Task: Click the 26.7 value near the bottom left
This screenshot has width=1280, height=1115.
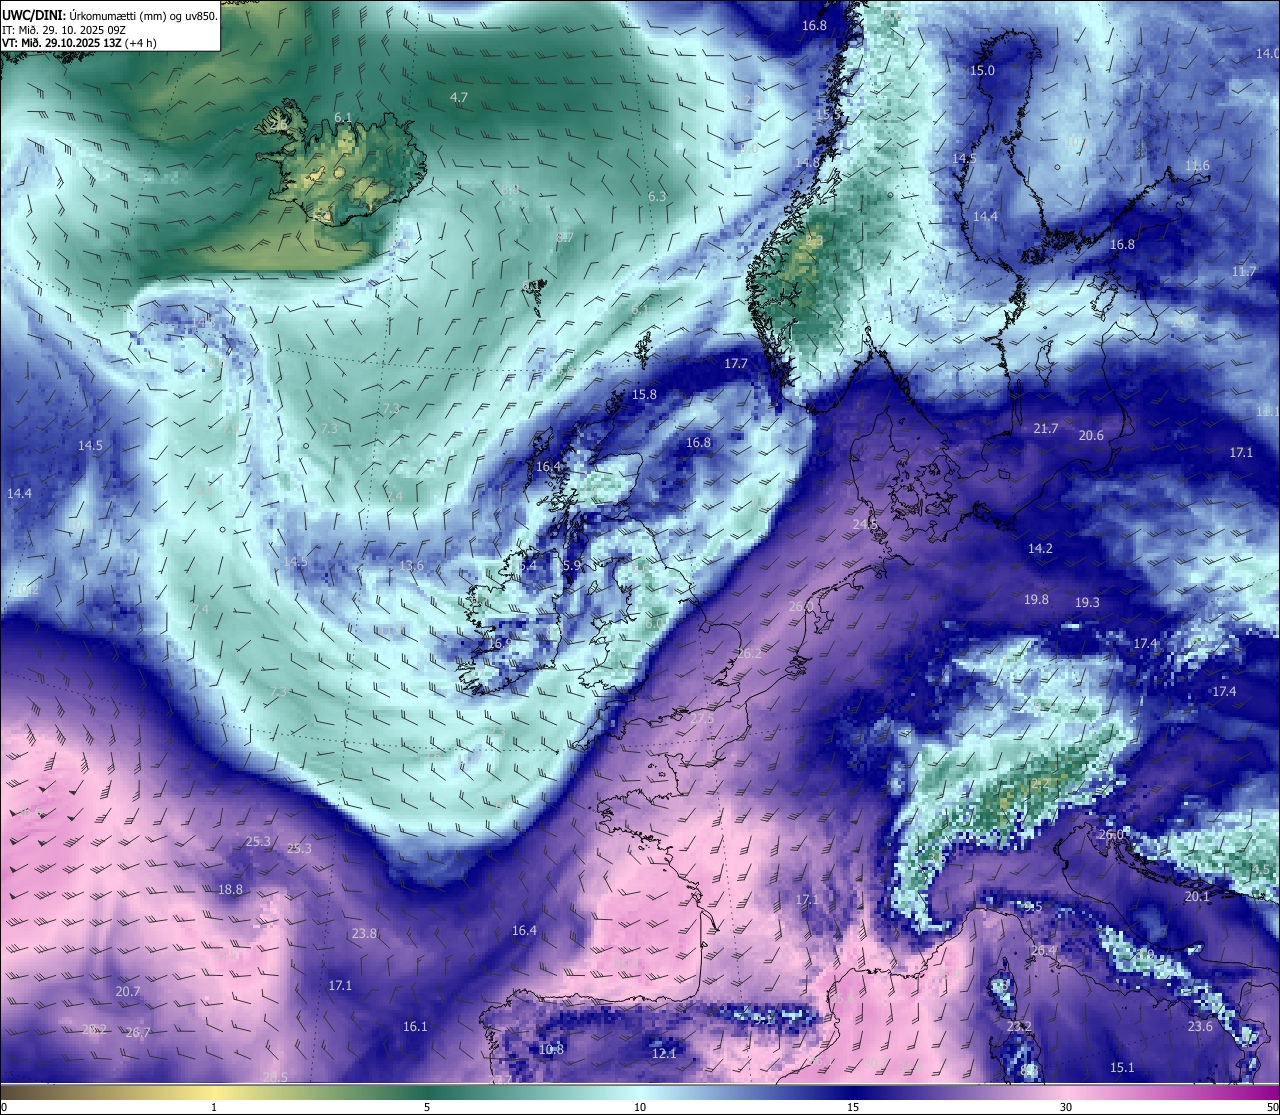Action: [x=138, y=1033]
